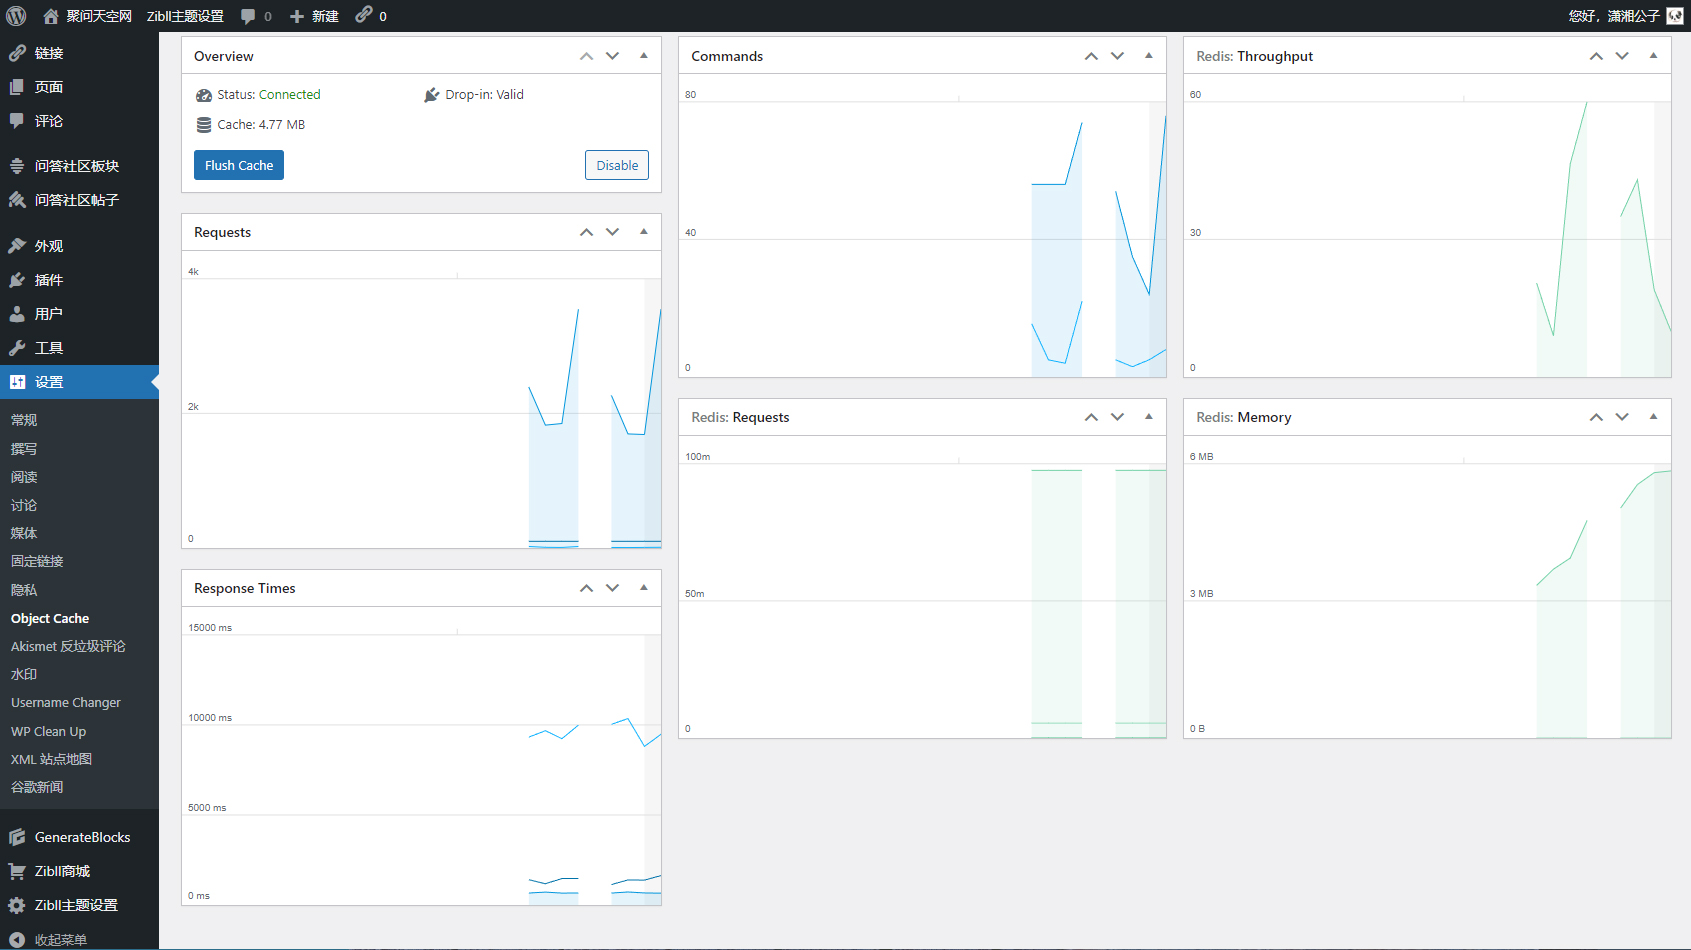Move Response Times panel down

point(613,588)
